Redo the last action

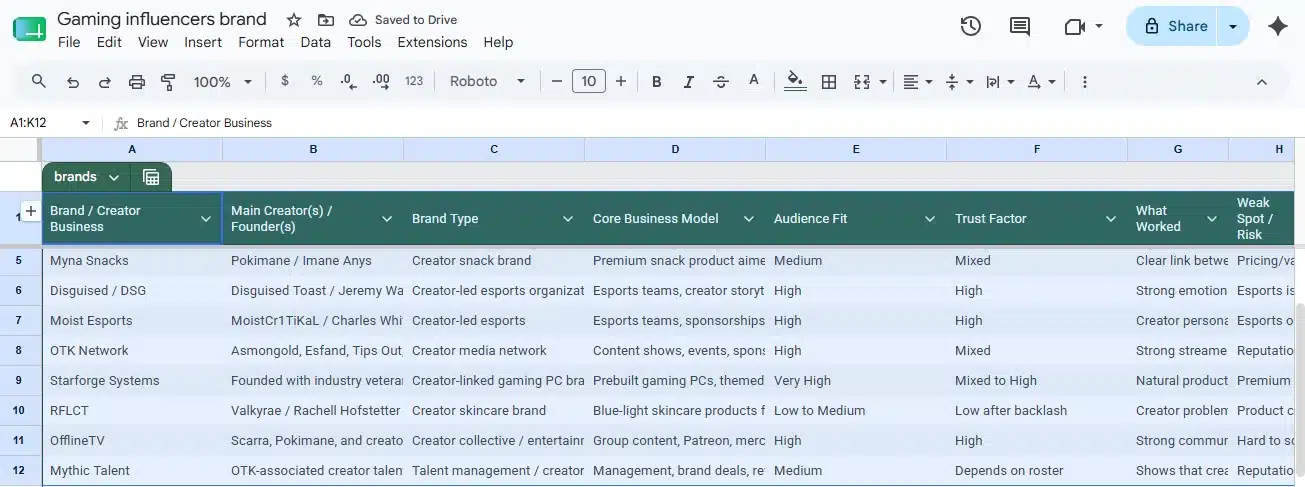(x=104, y=82)
